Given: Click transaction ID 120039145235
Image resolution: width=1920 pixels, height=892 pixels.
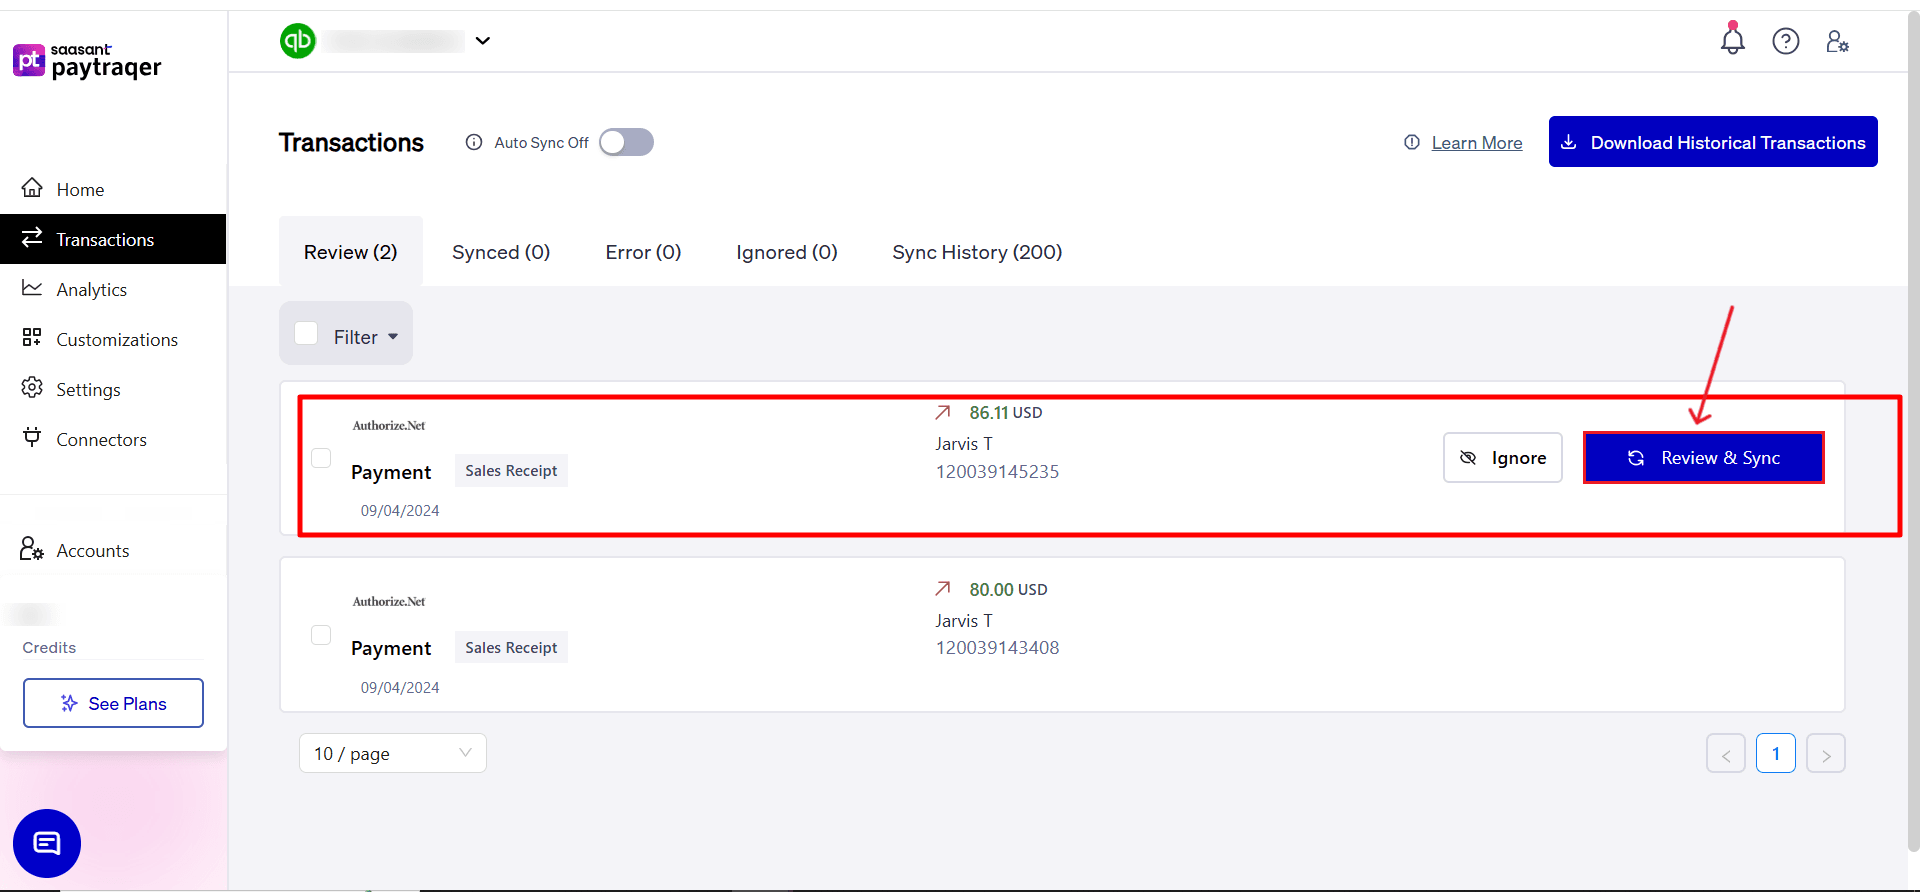Looking at the screenshot, I should coord(997,472).
